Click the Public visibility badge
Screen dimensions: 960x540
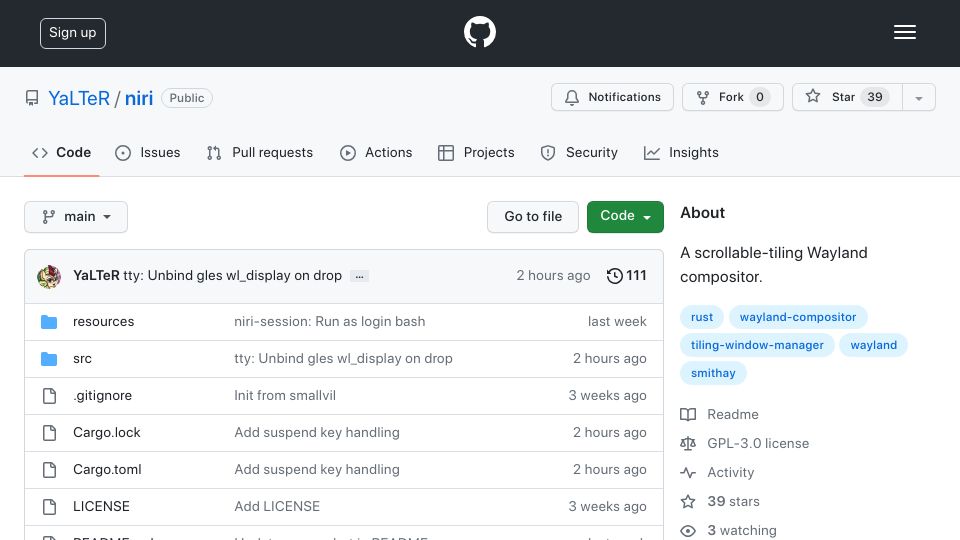[187, 98]
